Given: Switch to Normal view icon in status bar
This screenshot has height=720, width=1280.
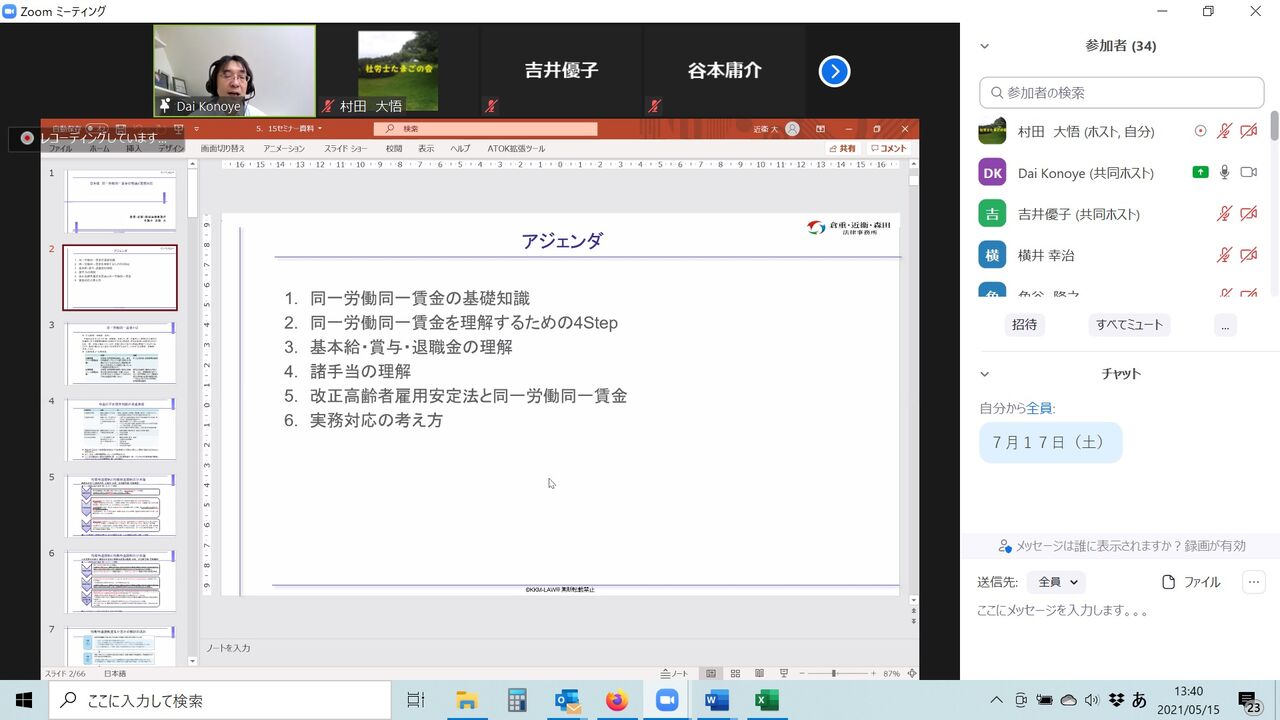Looking at the screenshot, I should click(x=711, y=674).
